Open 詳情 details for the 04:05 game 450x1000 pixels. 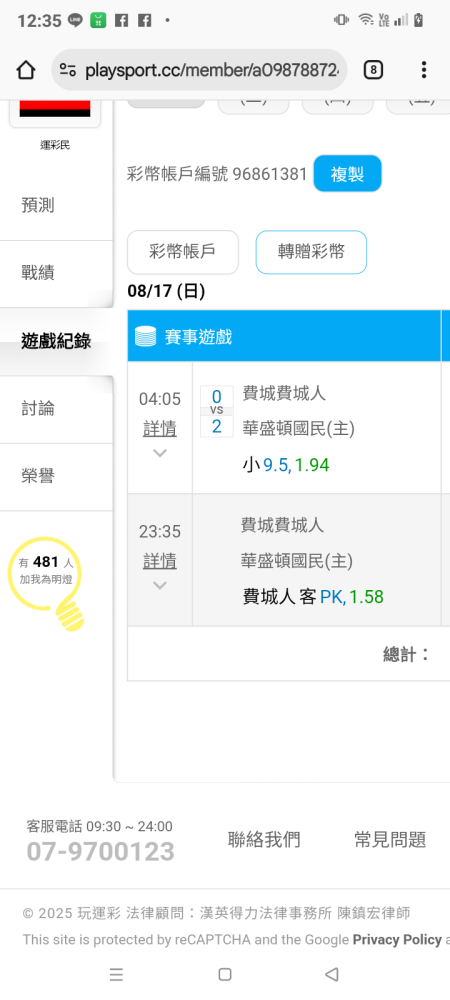pos(160,429)
